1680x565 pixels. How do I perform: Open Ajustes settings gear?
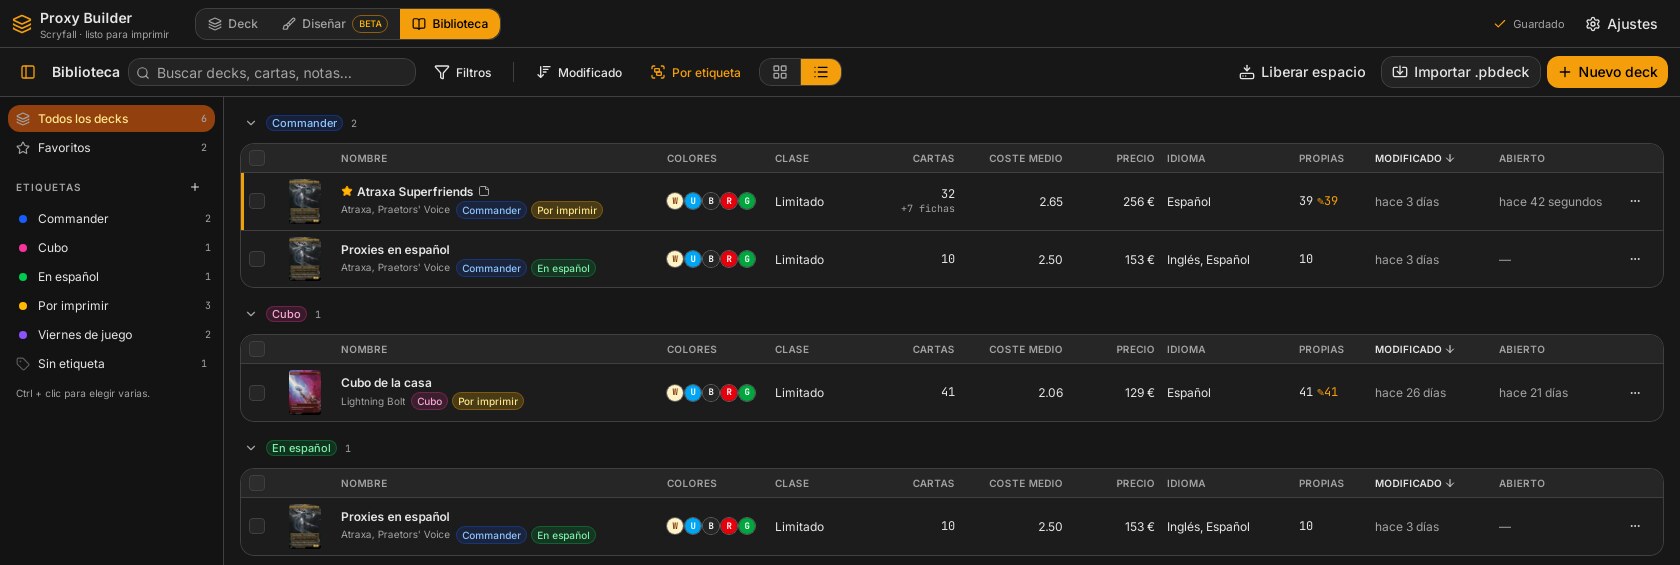(1621, 24)
